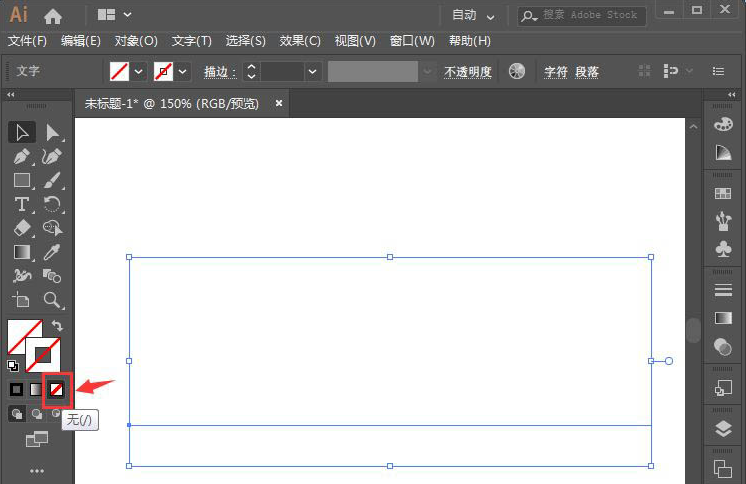Enable Draw Normal mode

[x=17, y=414]
